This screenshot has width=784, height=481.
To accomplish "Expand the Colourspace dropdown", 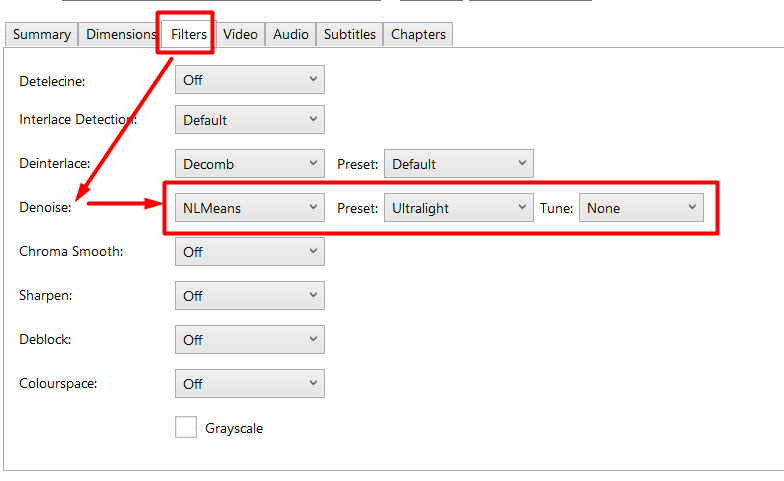I will [x=250, y=384].
